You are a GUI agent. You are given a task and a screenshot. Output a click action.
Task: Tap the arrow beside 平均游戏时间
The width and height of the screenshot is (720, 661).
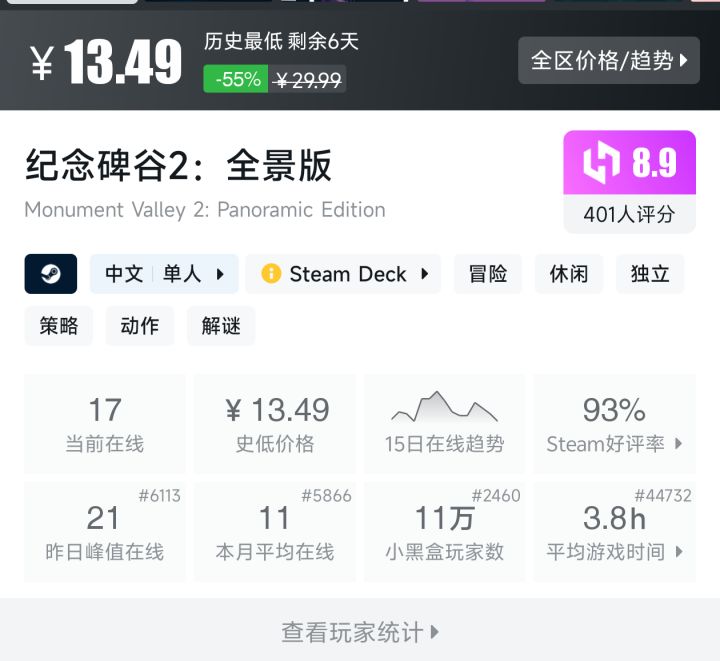679,552
